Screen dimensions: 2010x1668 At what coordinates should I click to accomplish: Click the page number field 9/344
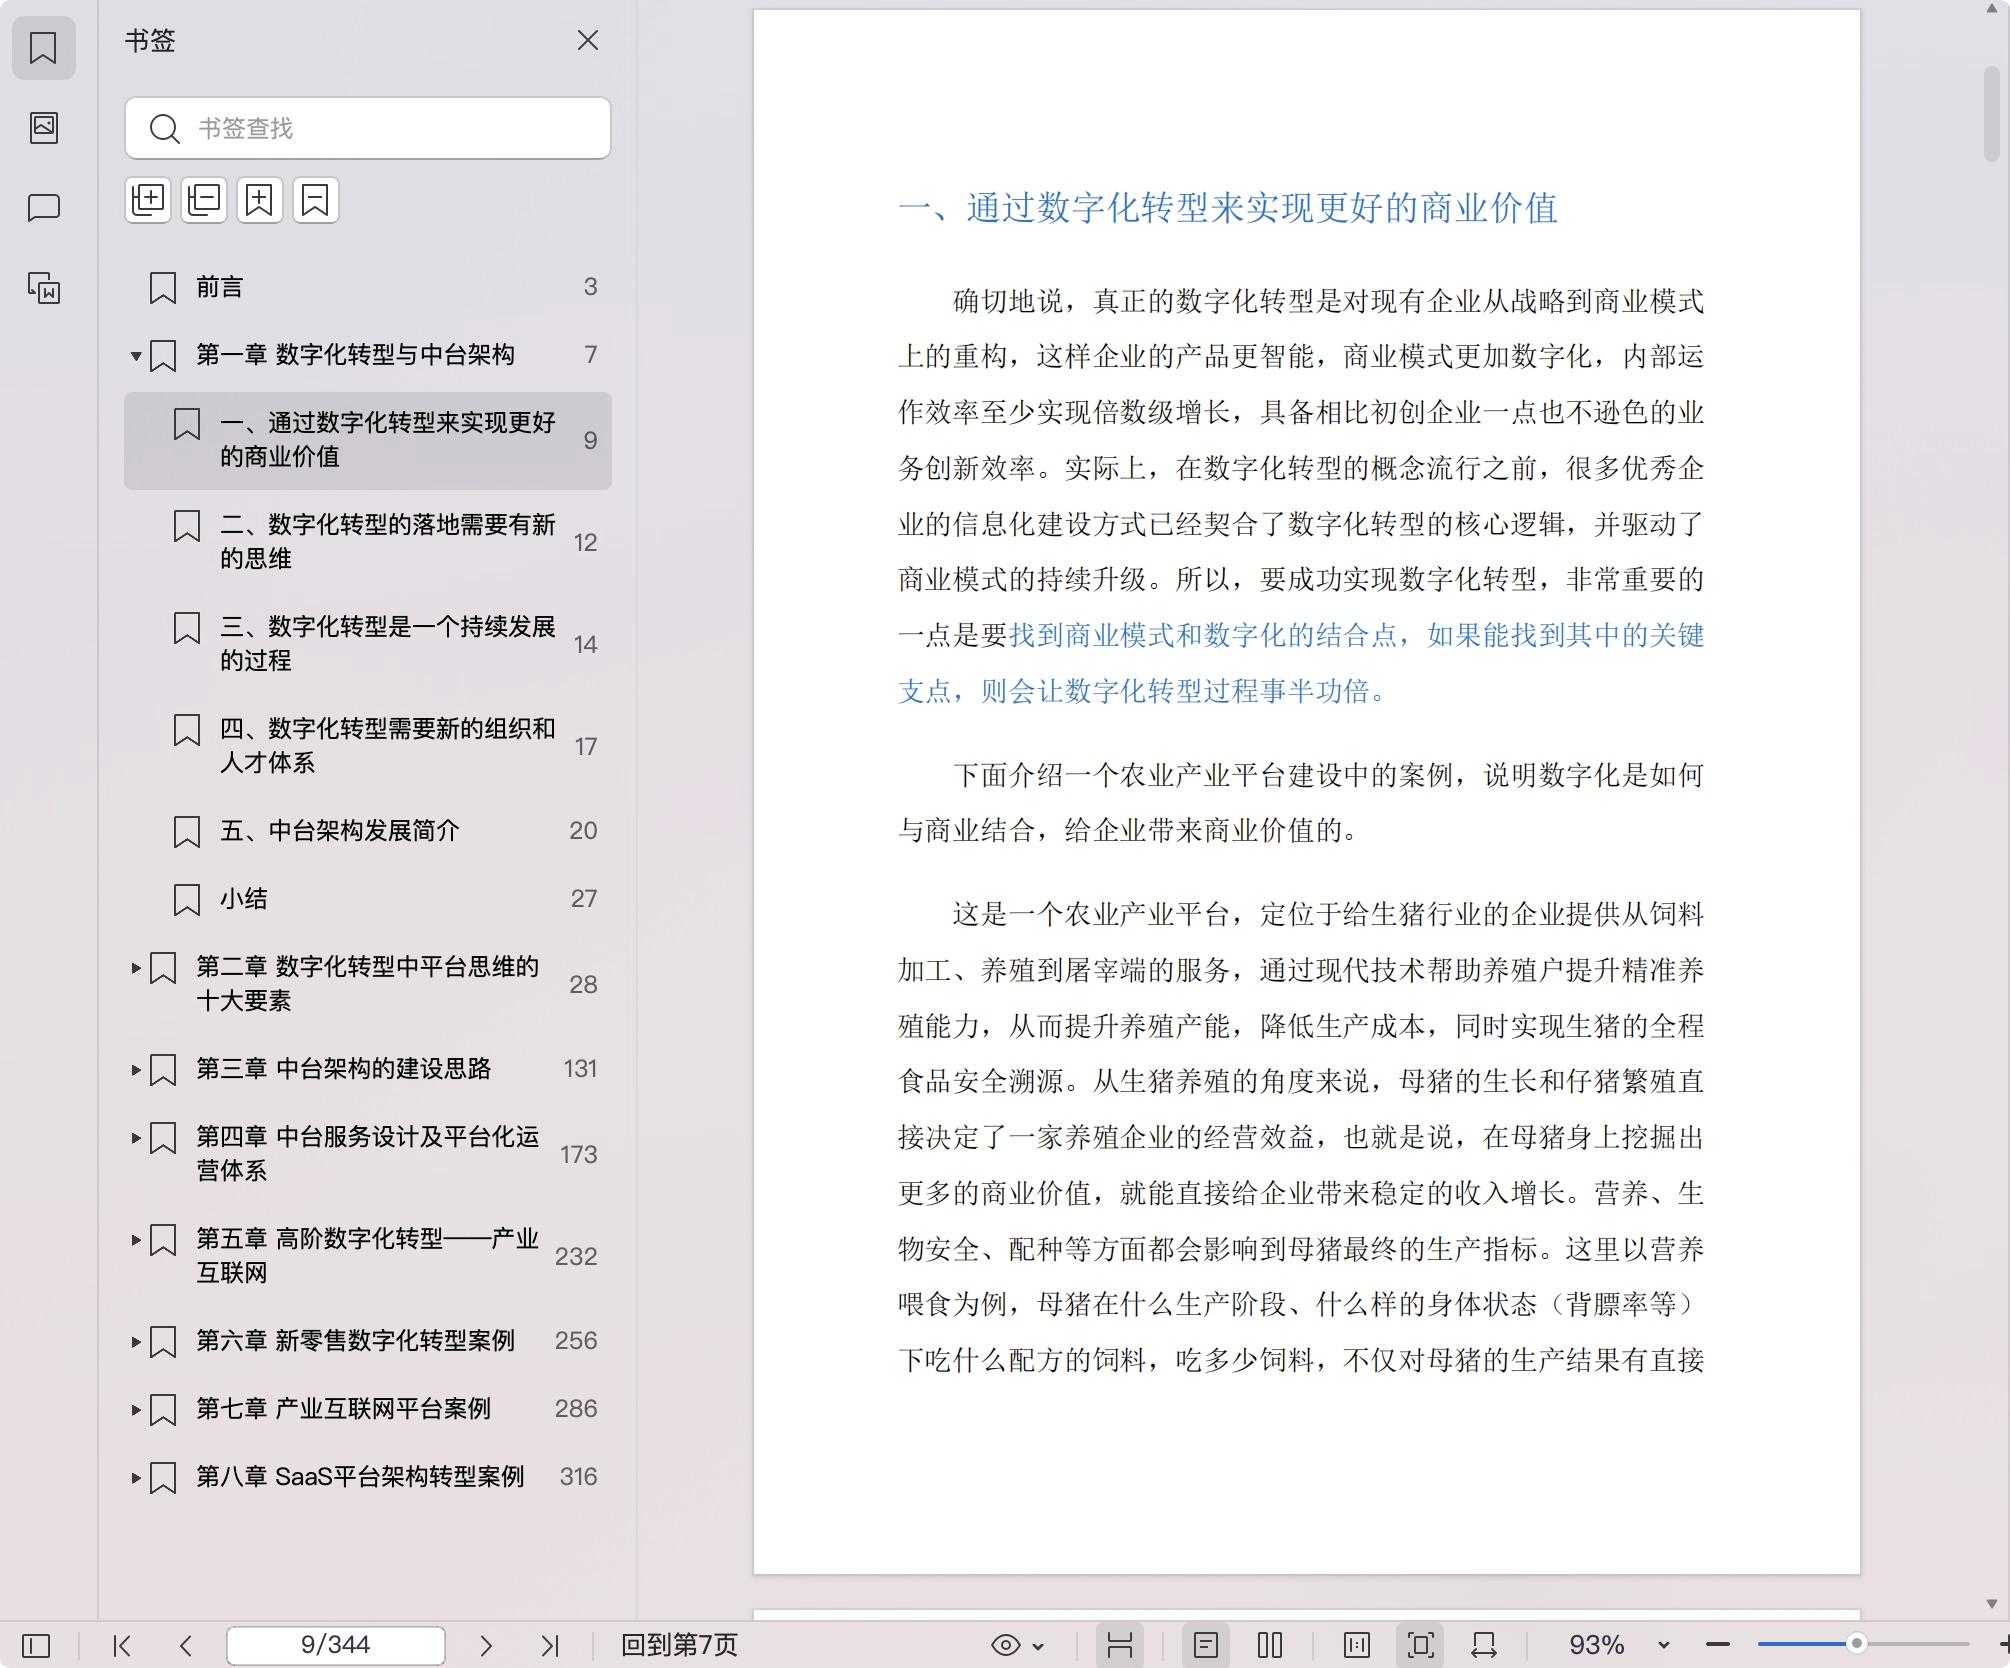[336, 1645]
